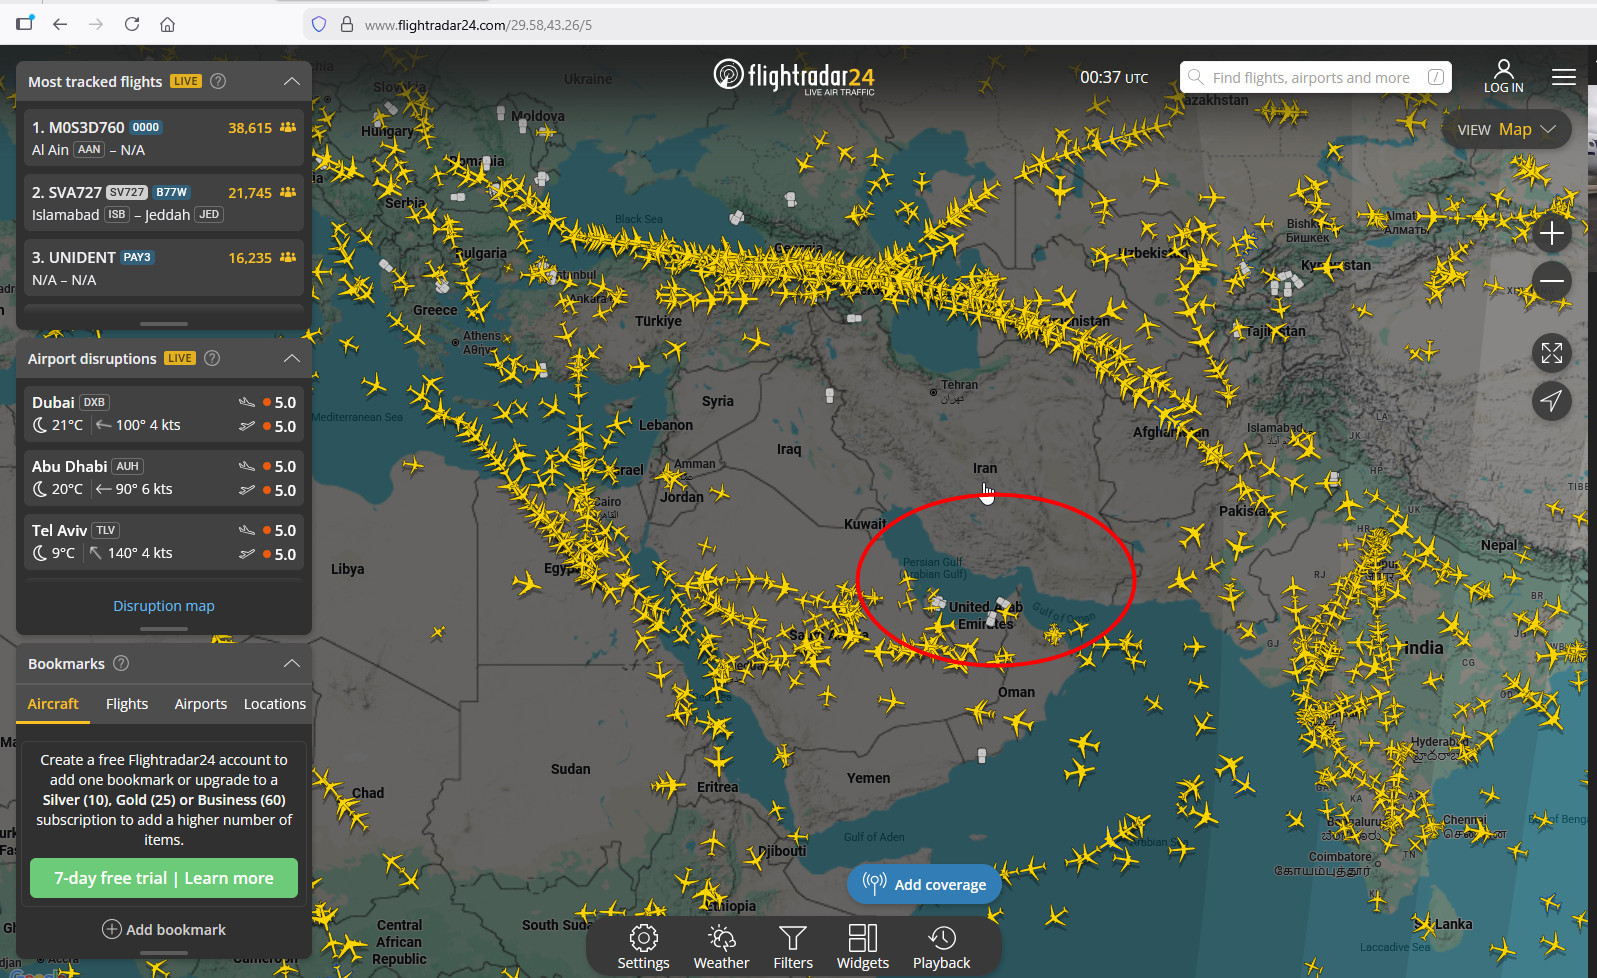The image size is (1597, 978).
Task: Open Abu Dhabi AUH disruption row
Action: (164, 478)
